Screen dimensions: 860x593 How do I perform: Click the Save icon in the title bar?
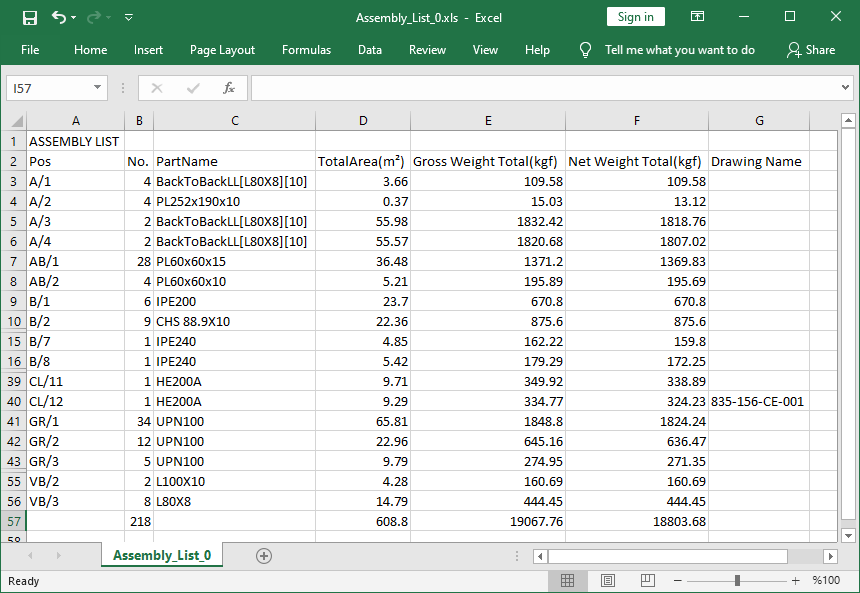click(x=30, y=17)
